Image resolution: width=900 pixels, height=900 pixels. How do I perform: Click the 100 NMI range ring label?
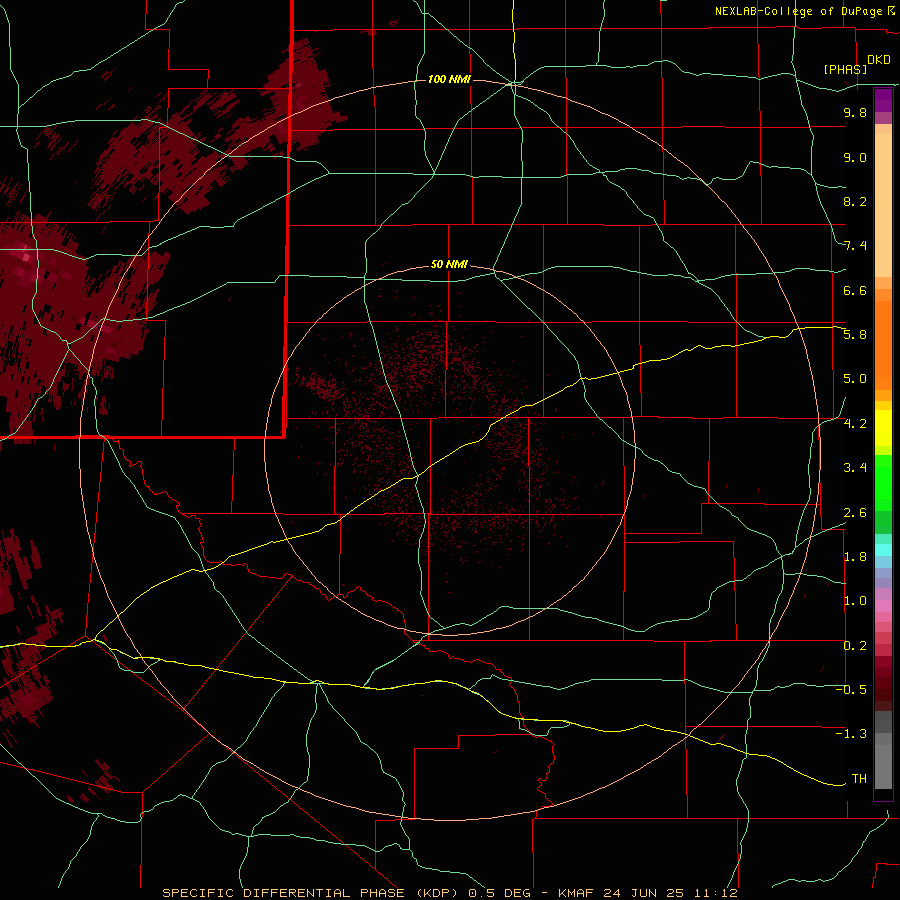[x=449, y=79]
